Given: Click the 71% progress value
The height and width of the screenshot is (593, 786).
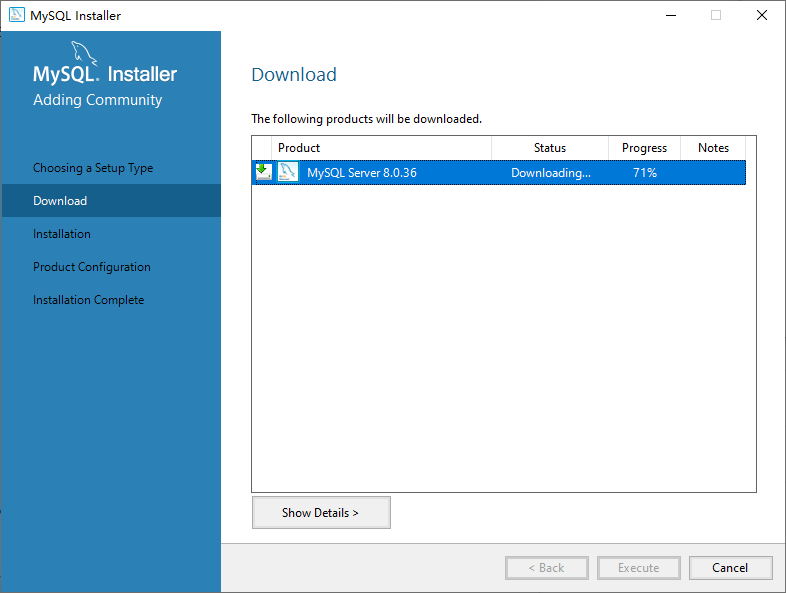Looking at the screenshot, I should coord(645,172).
